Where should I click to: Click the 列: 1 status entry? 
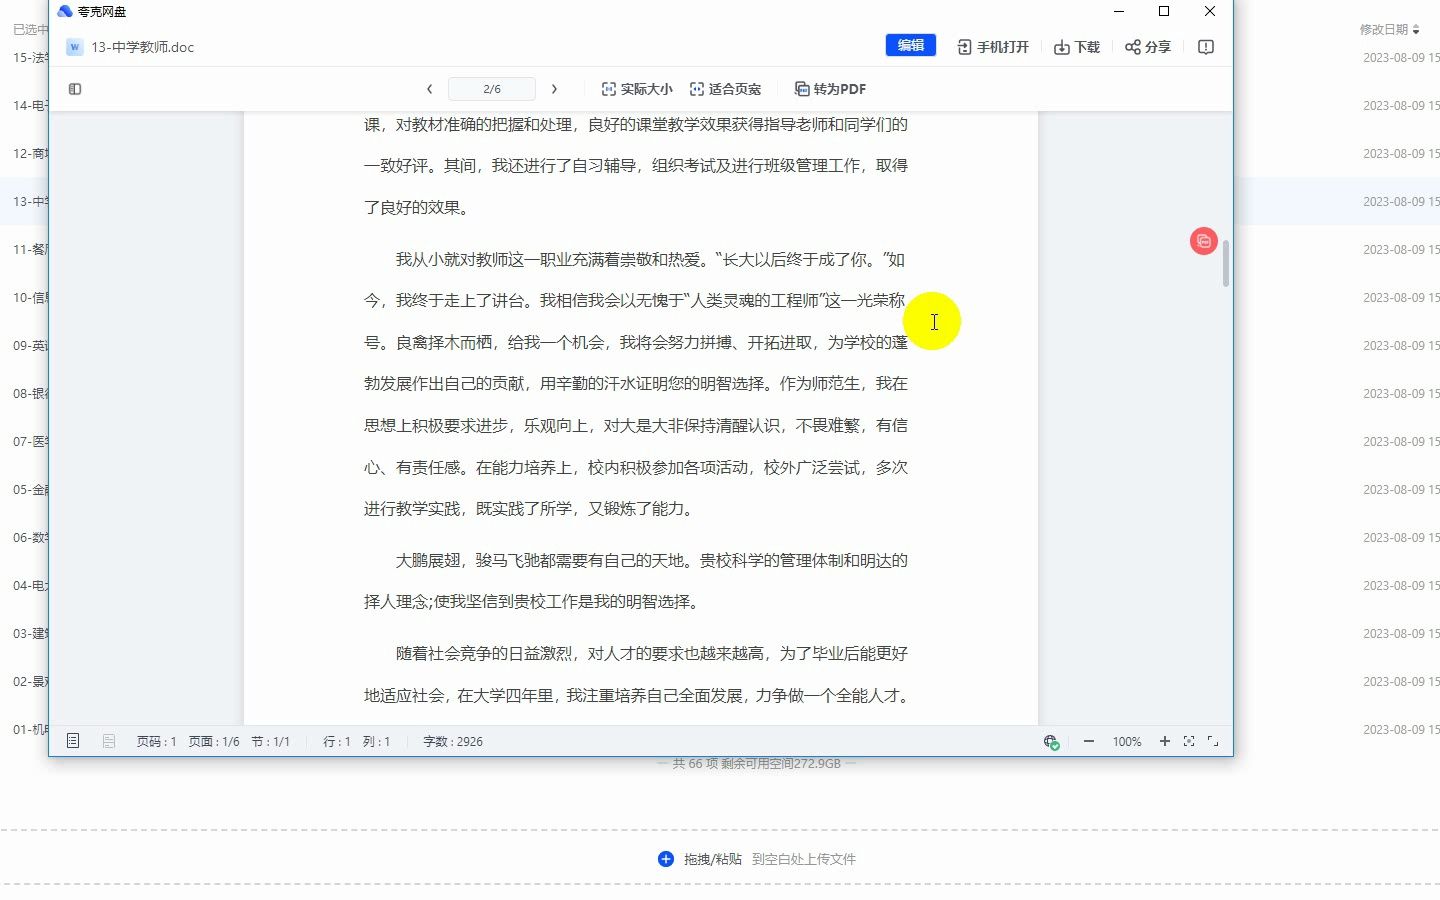pyautogui.click(x=376, y=742)
